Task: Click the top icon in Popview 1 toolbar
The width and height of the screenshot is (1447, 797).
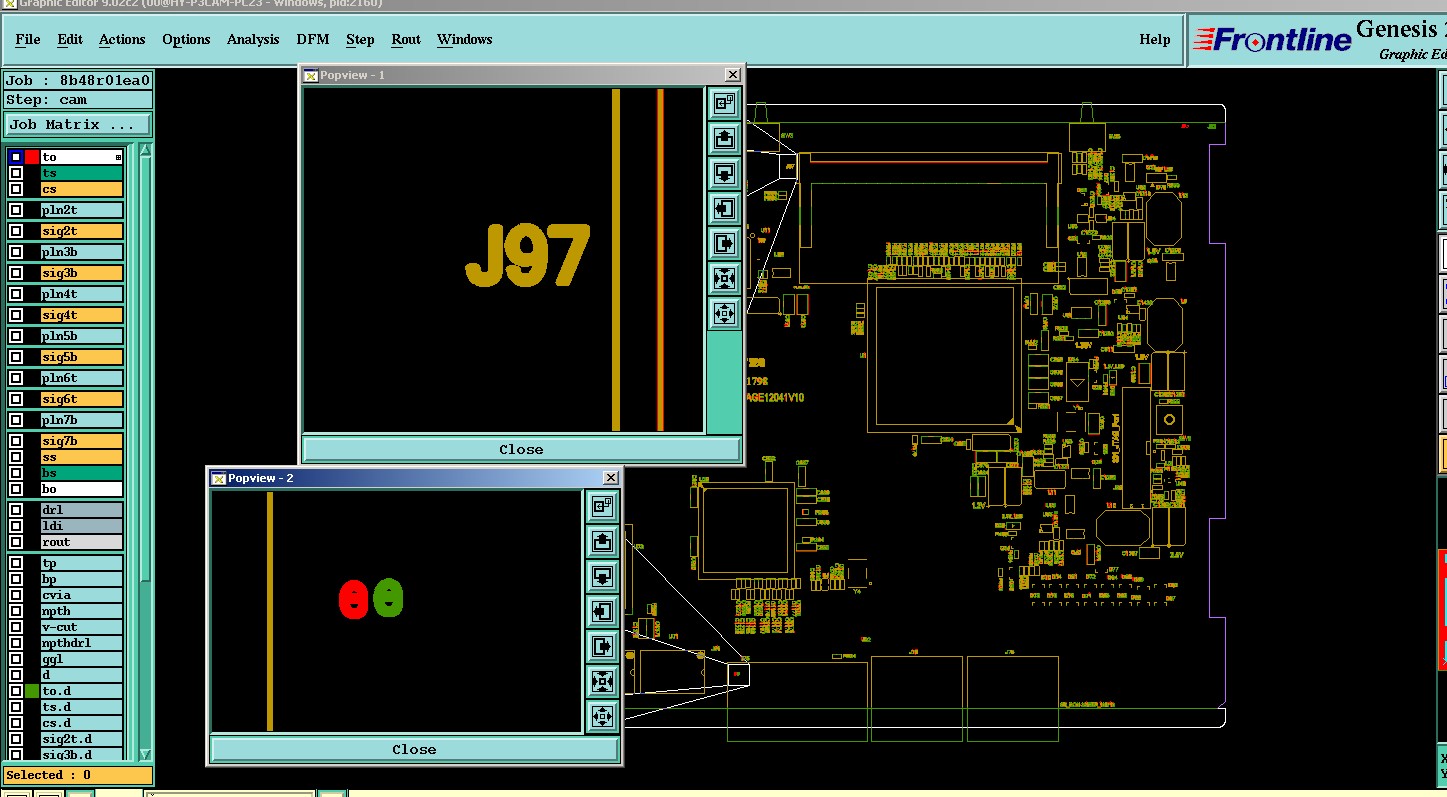Action: pyautogui.click(x=724, y=103)
